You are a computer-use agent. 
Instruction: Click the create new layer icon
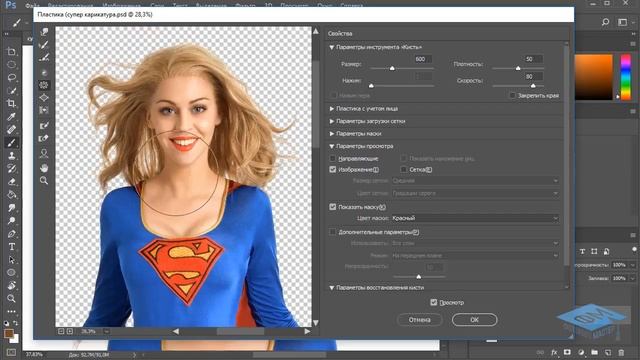pyautogui.click(x=608, y=352)
